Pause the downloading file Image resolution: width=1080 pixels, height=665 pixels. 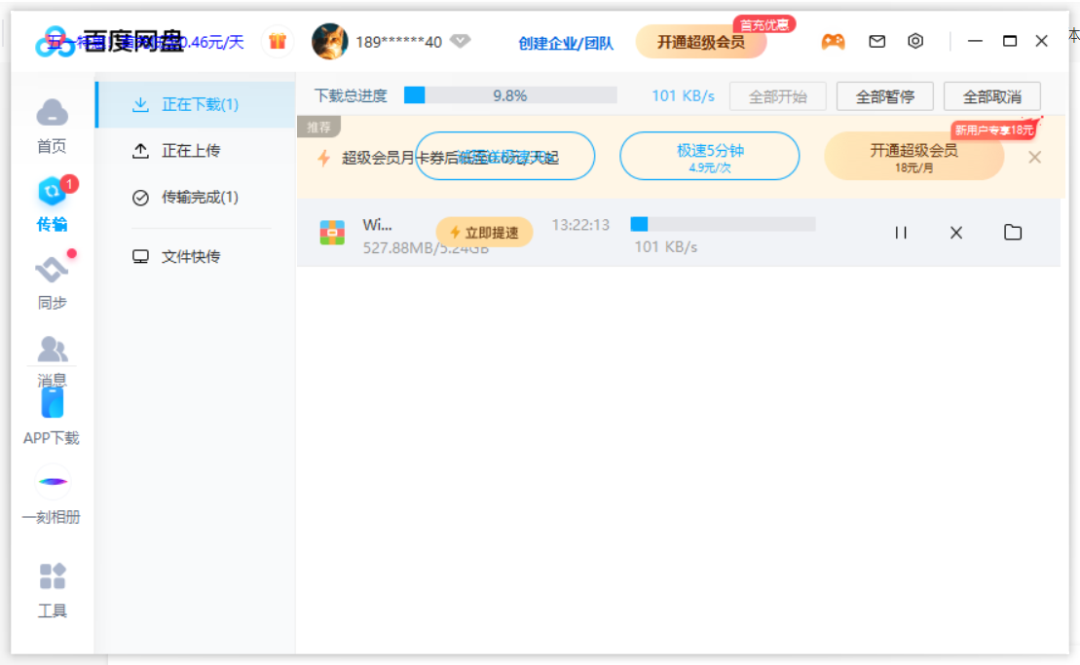pos(901,233)
